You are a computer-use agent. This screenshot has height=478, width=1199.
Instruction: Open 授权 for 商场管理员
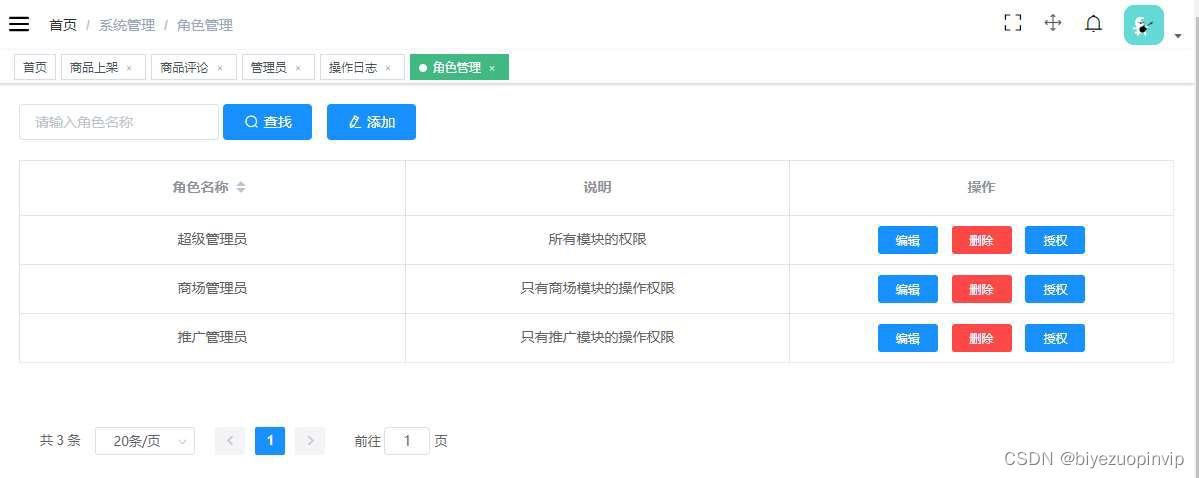1054,289
